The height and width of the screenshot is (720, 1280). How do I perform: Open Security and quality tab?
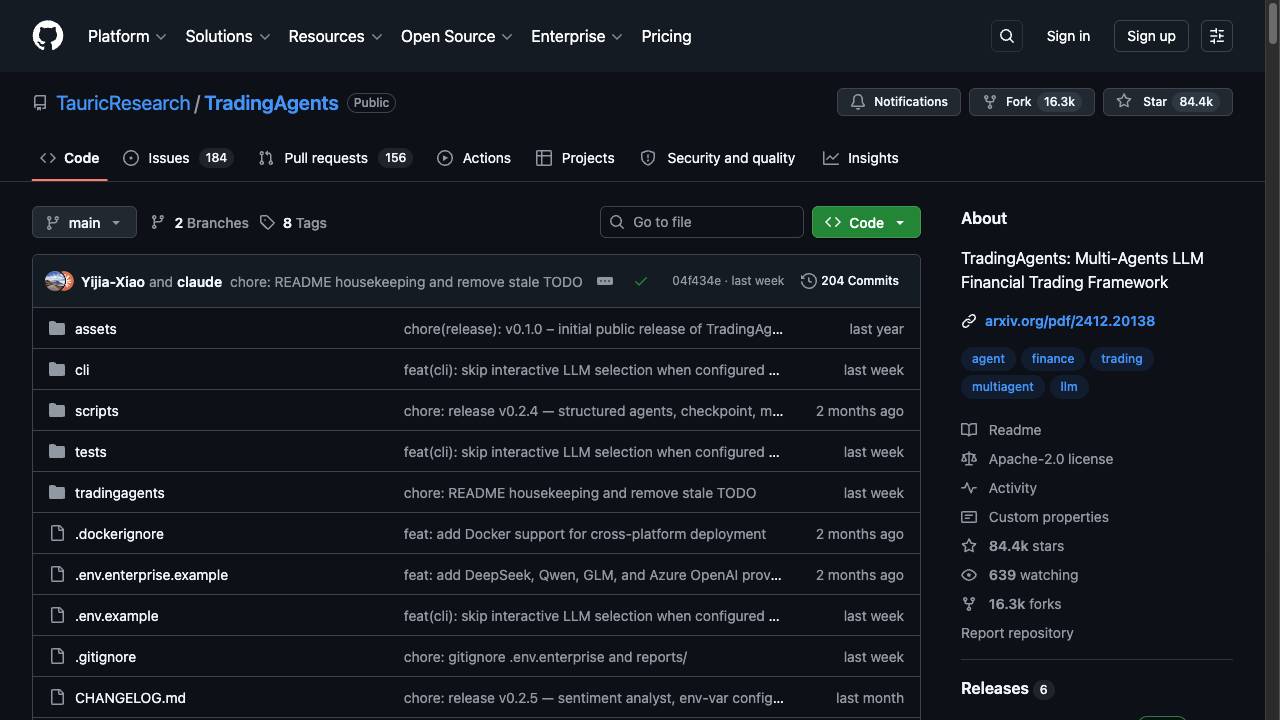717,158
